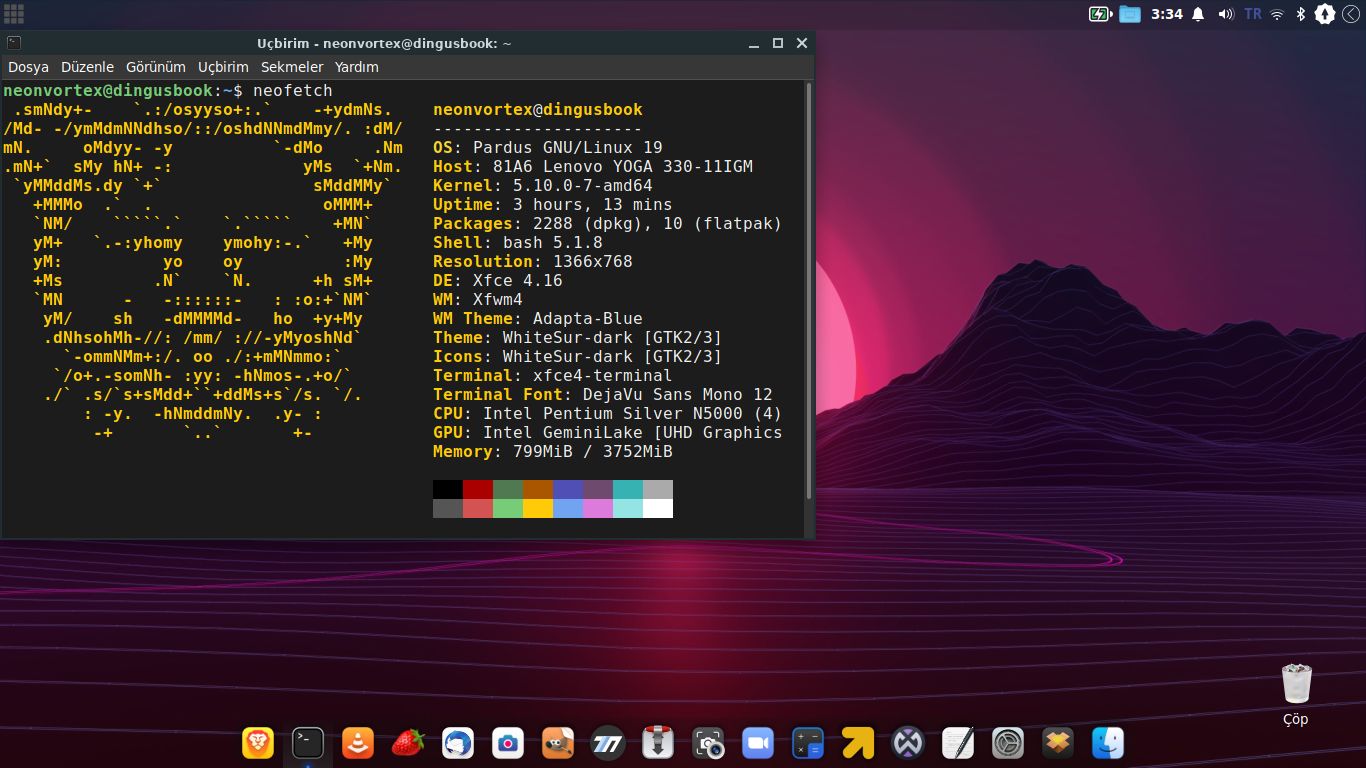Open the Wi-Fi status indicator

click(1277, 14)
